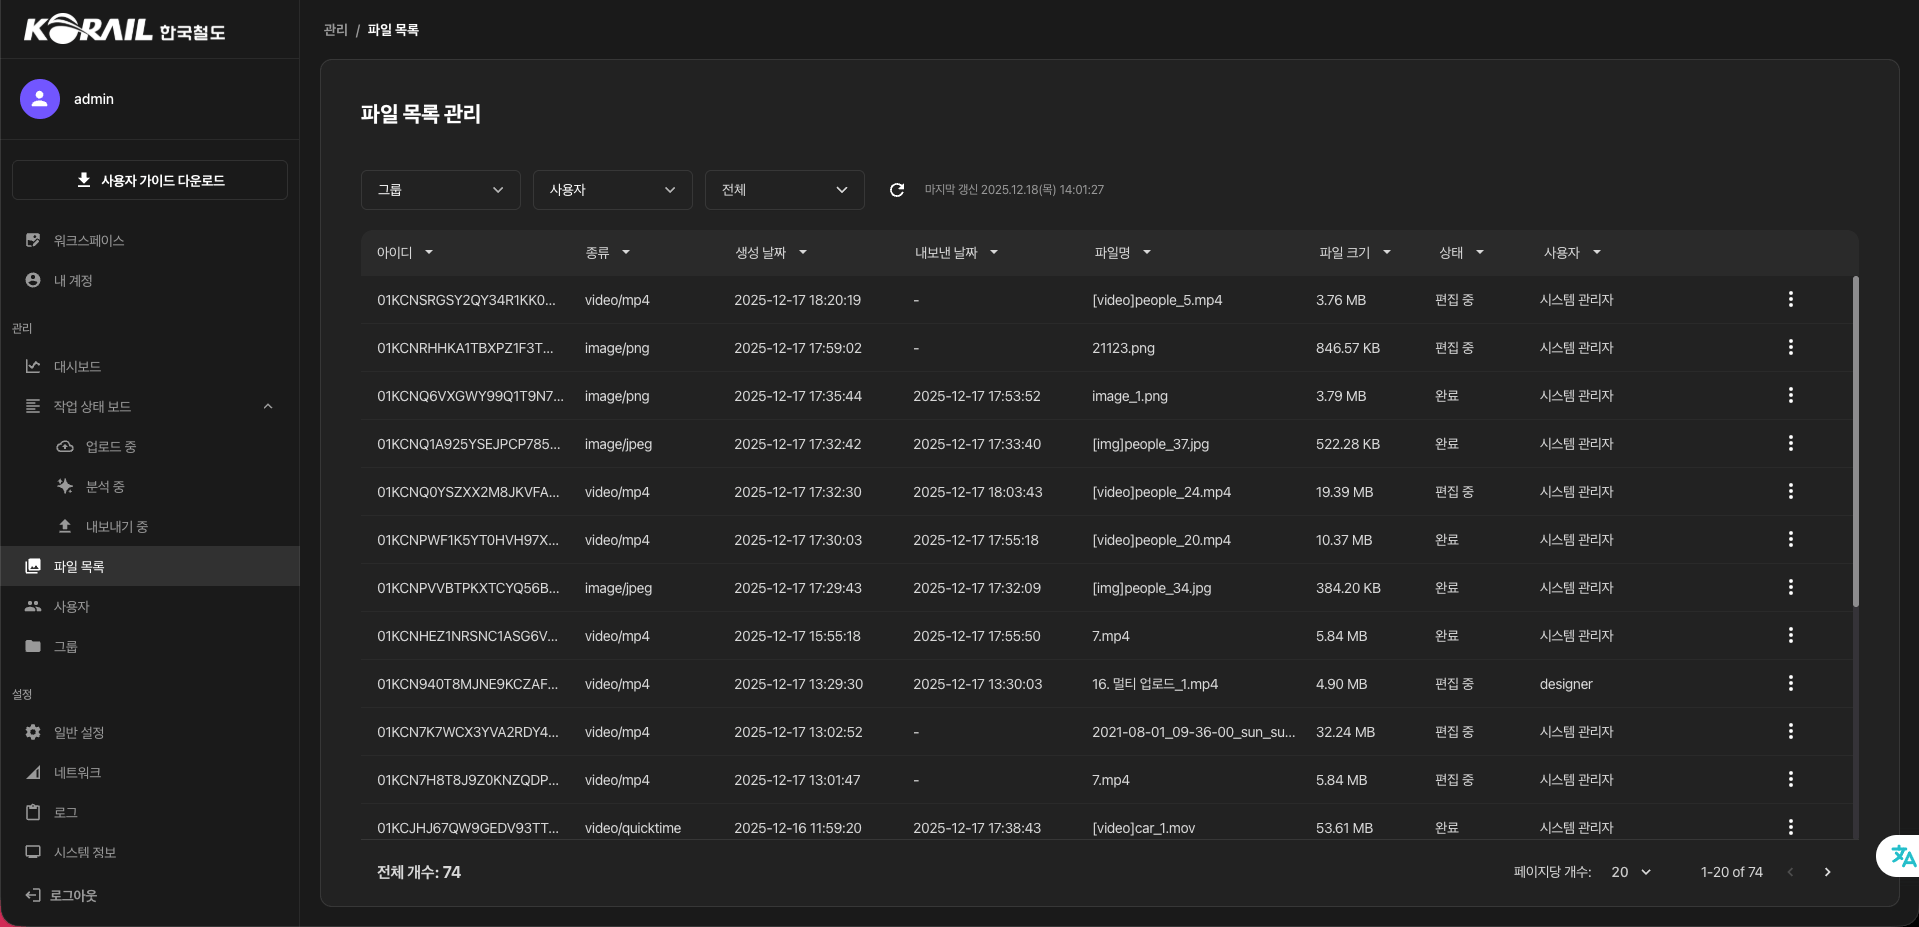Click the translate icon at right edge
Screen dimensions: 1919x927
[x=1902, y=856]
